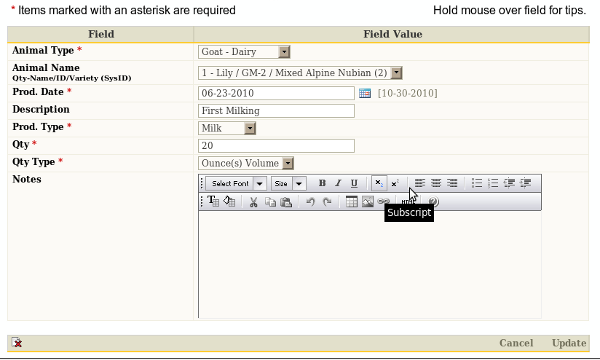Screen dimensions: 600x360
Task: Redo last edit in Notes
Action: [327, 202]
